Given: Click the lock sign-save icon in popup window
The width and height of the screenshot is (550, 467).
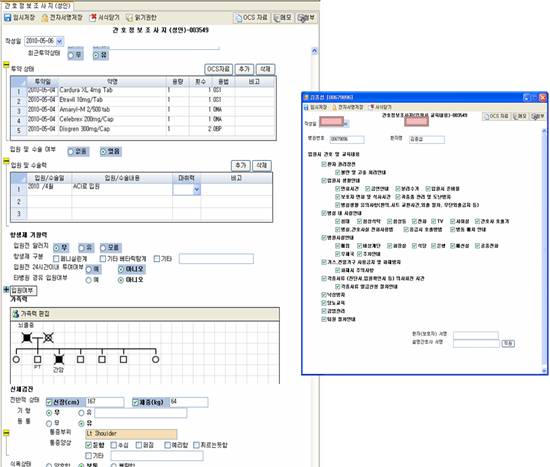Looking at the screenshot, I should tap(334, 107).
